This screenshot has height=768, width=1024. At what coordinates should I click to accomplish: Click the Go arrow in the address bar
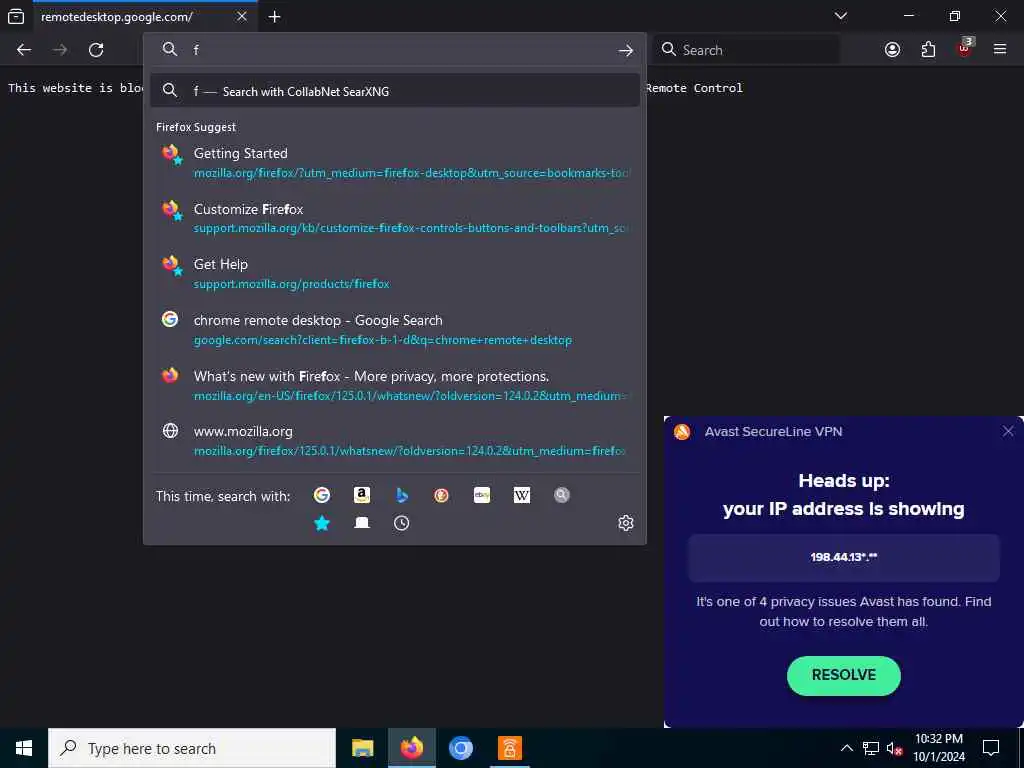[x=626, y=50]
